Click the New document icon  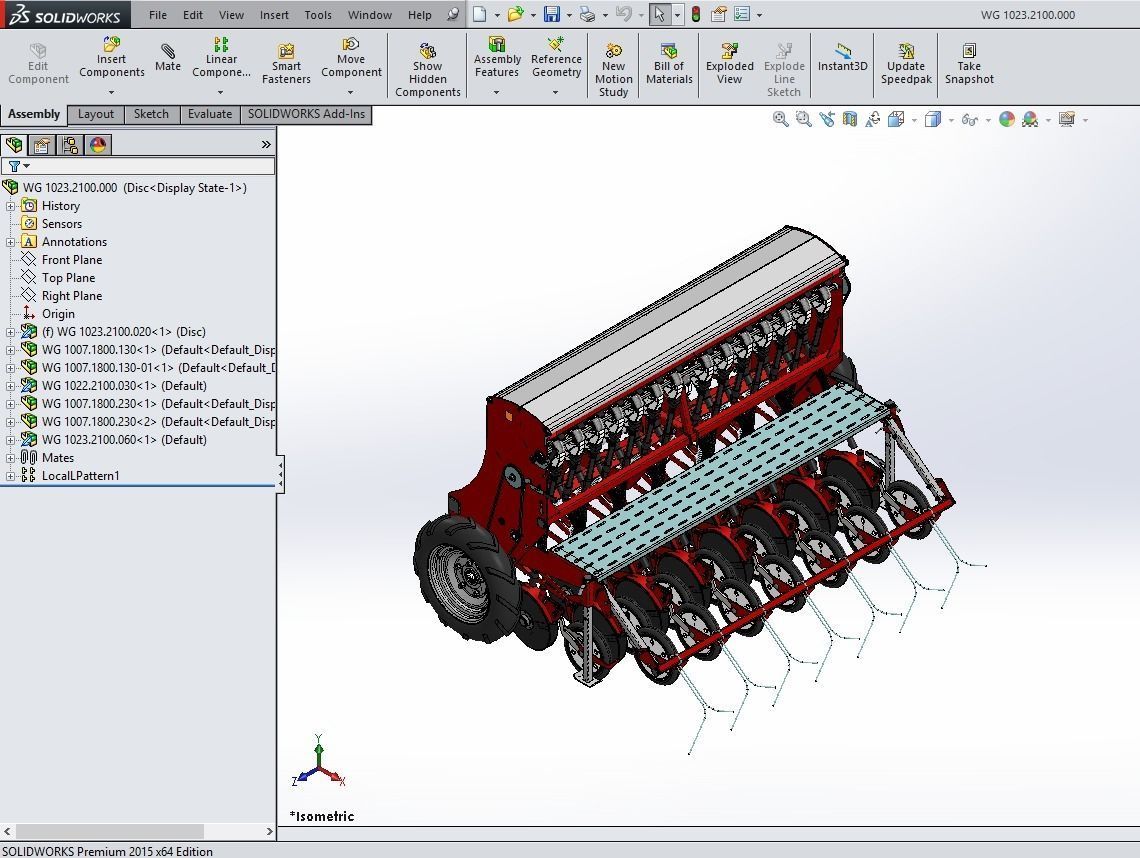(x=480, y=15)
